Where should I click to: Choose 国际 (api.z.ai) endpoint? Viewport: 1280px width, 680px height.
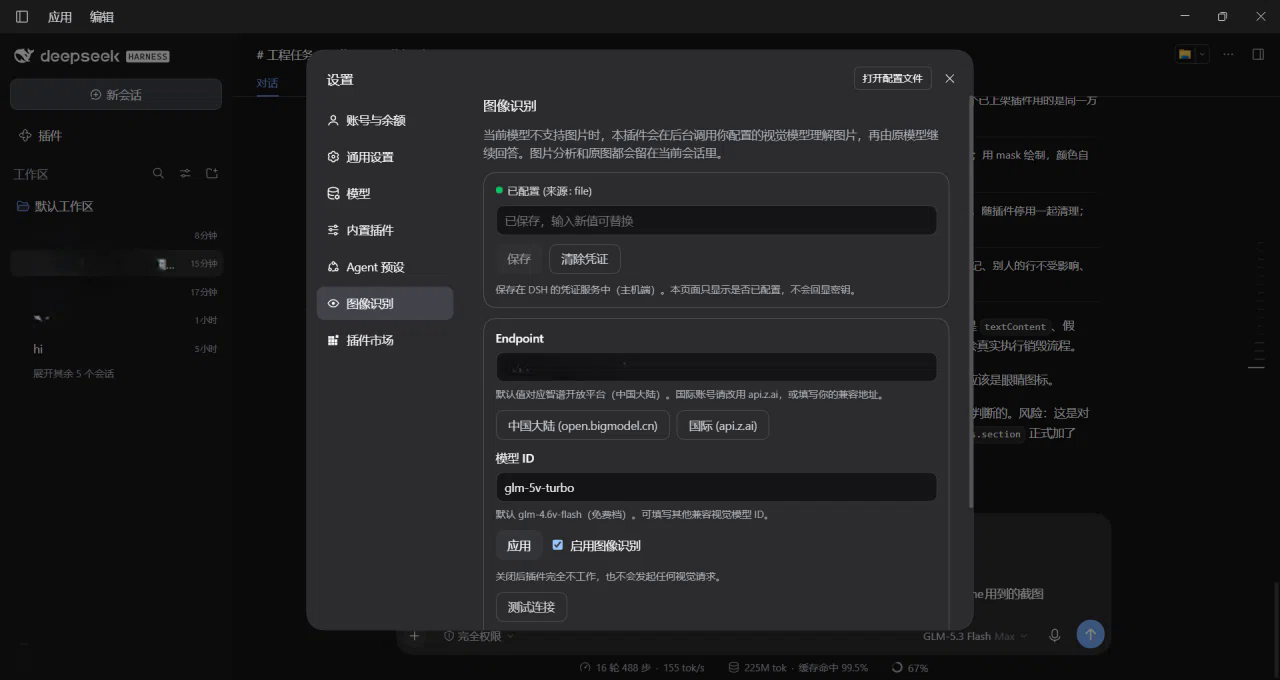pyautogui.click(x=723, y=425)
